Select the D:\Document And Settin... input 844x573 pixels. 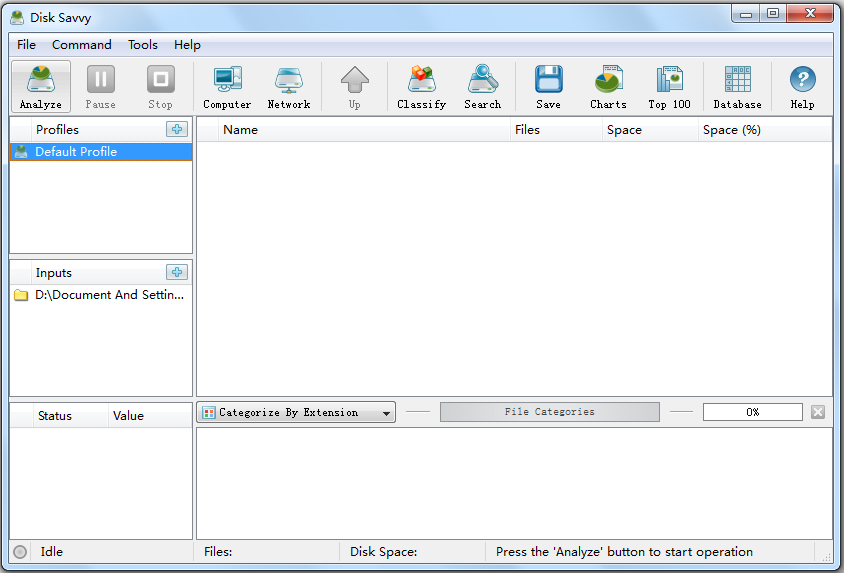tap(101, 295)
